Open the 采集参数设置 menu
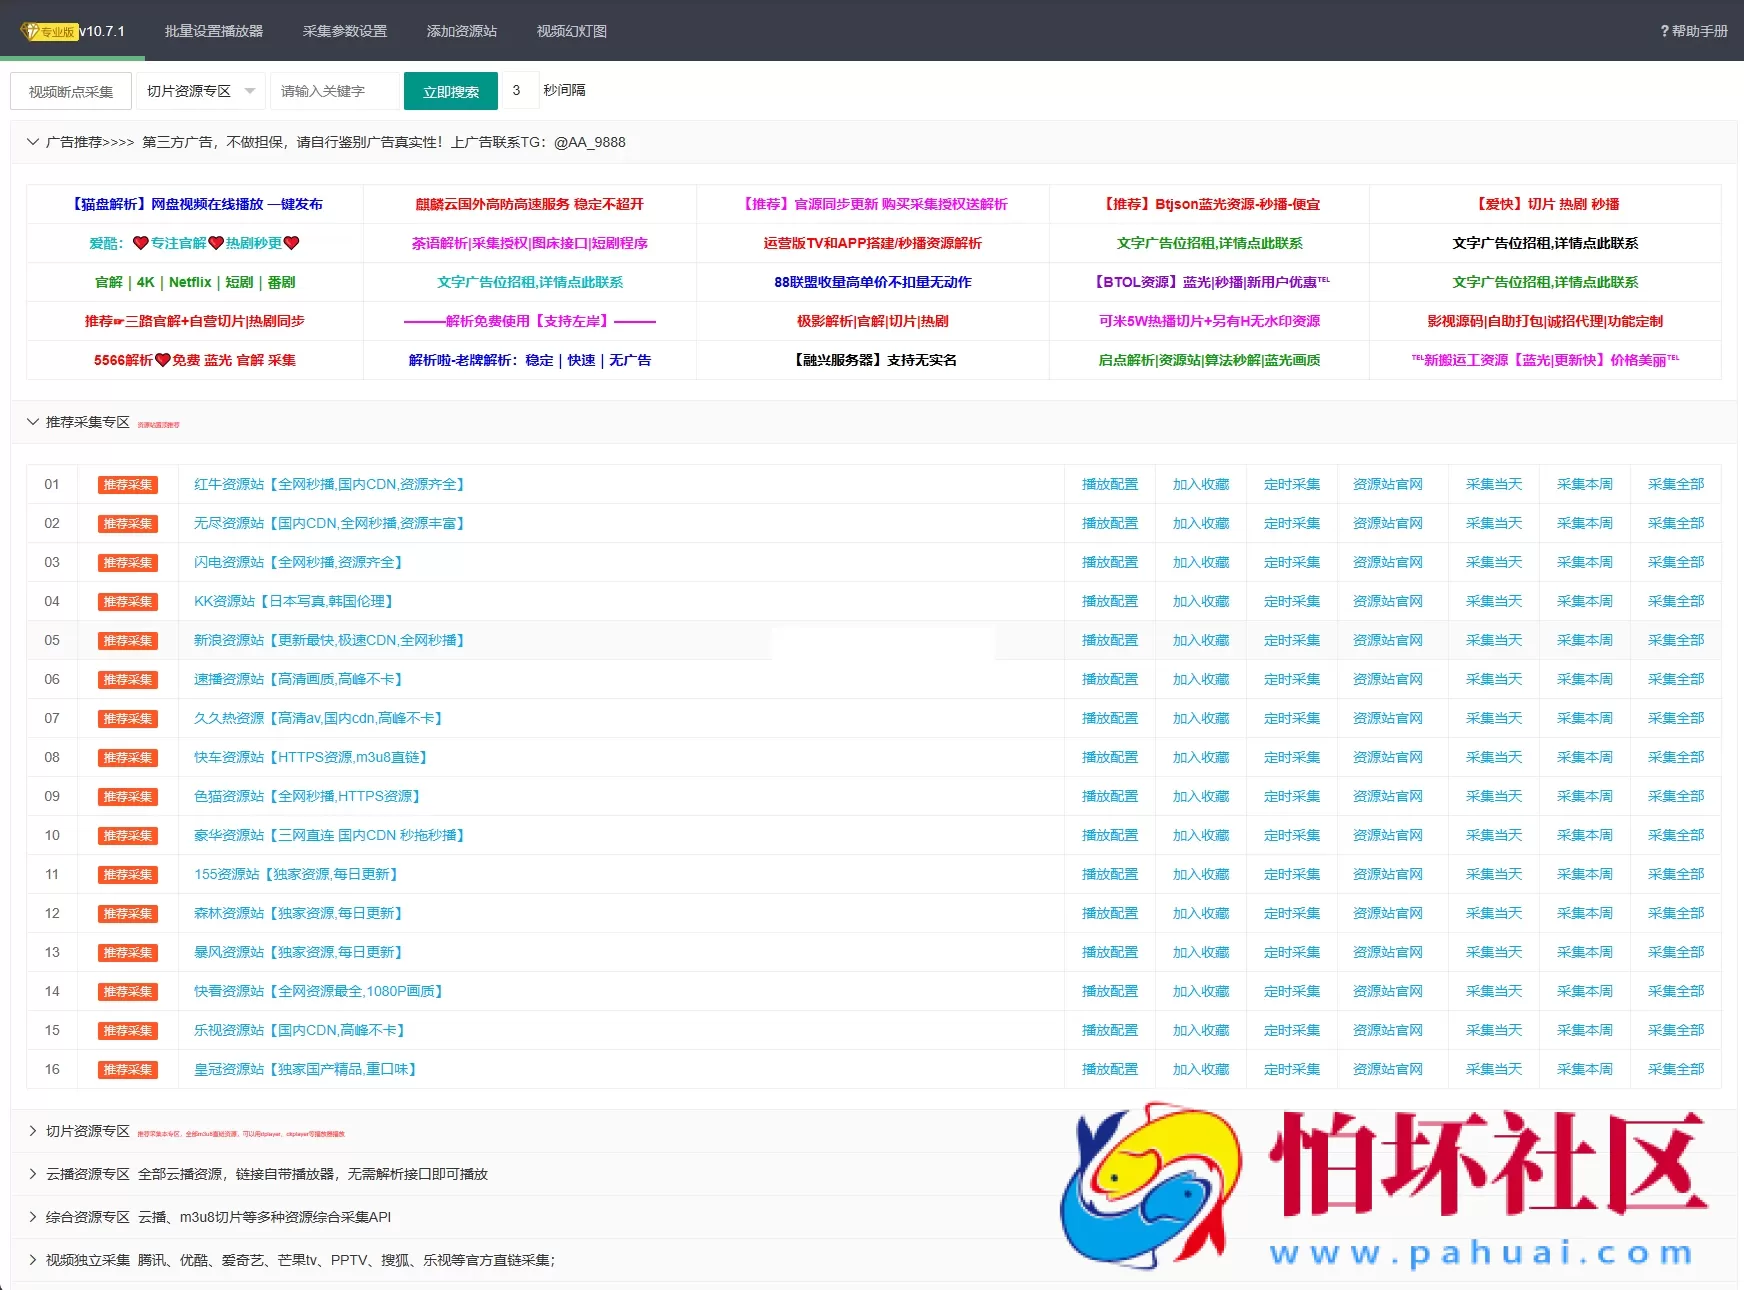The height and width of the screenshot is (1290, 1744). pos(345,31)
